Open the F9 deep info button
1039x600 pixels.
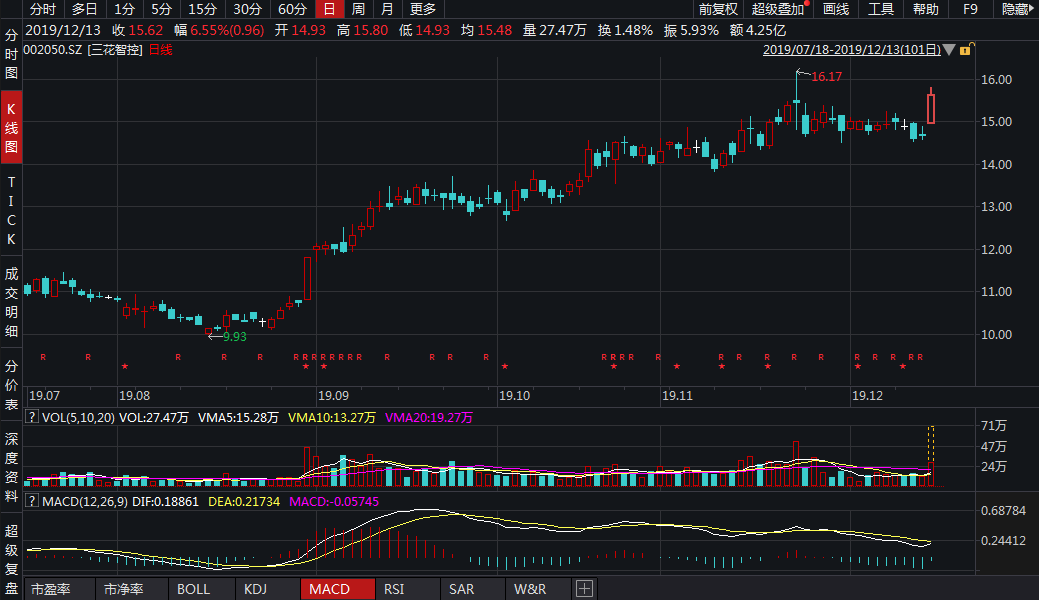pos(970,9)
